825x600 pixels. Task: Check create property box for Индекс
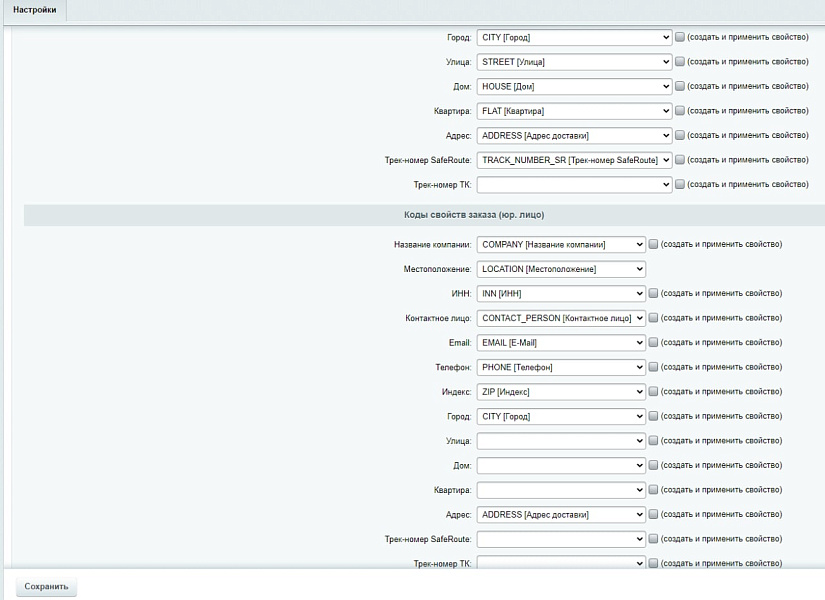tap(654, 392)
